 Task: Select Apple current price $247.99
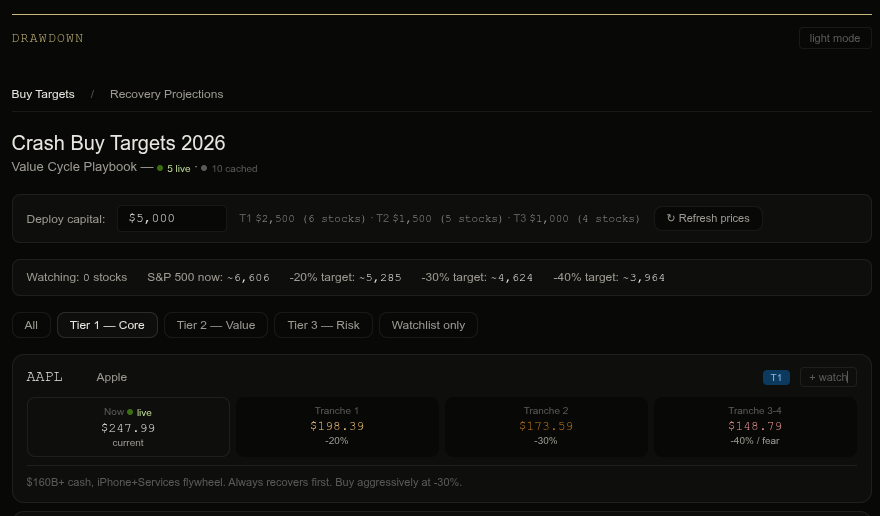tap(128, 428)
